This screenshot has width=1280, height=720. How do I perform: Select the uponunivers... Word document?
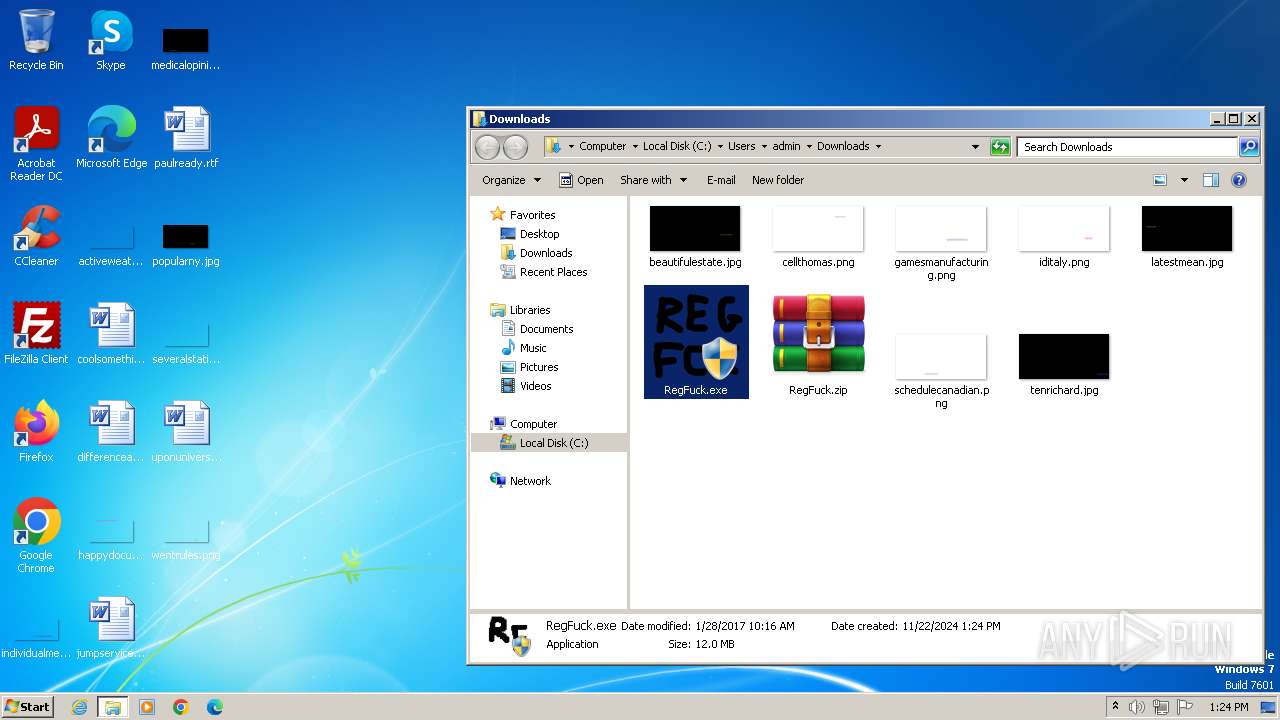pyautogui.click(x=186, y=431)
